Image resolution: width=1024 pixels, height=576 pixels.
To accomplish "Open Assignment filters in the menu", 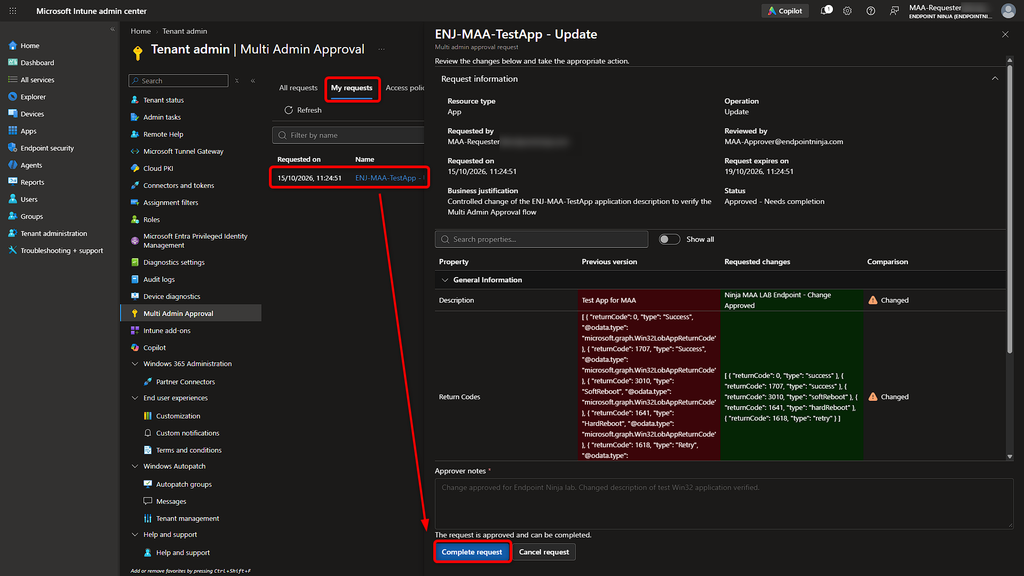I will (x=170, y=202).
